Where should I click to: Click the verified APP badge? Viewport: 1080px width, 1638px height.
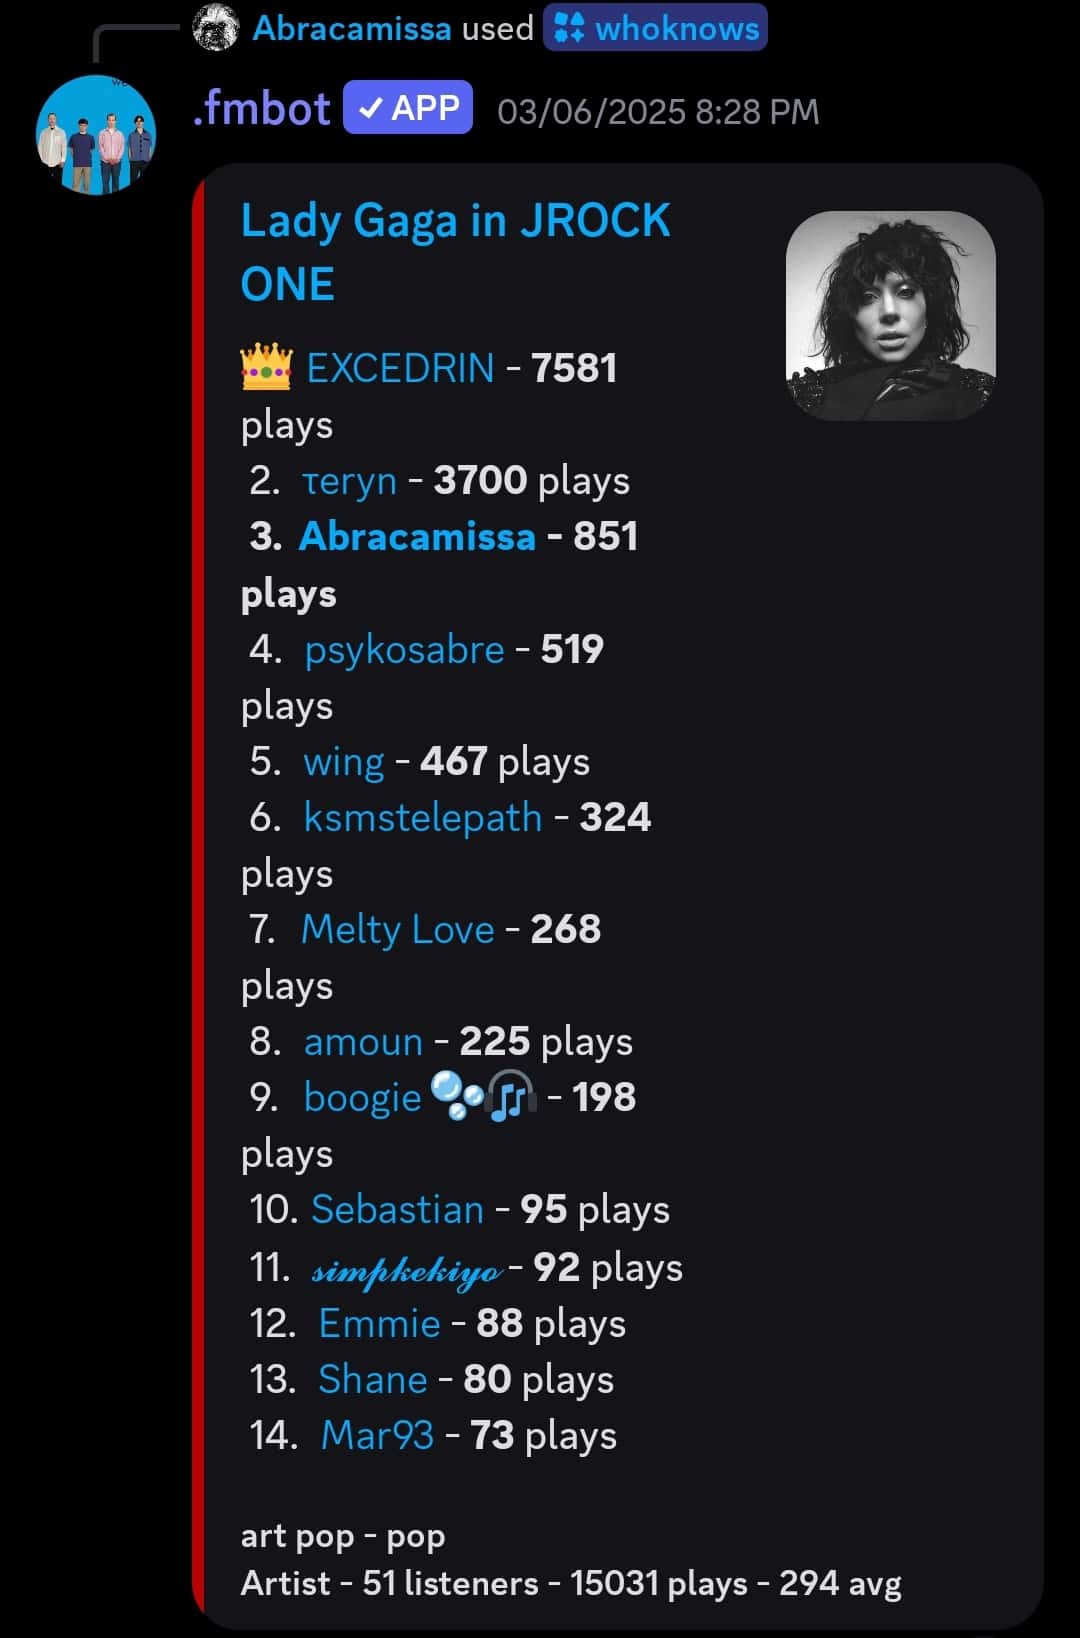click(408, 107)
